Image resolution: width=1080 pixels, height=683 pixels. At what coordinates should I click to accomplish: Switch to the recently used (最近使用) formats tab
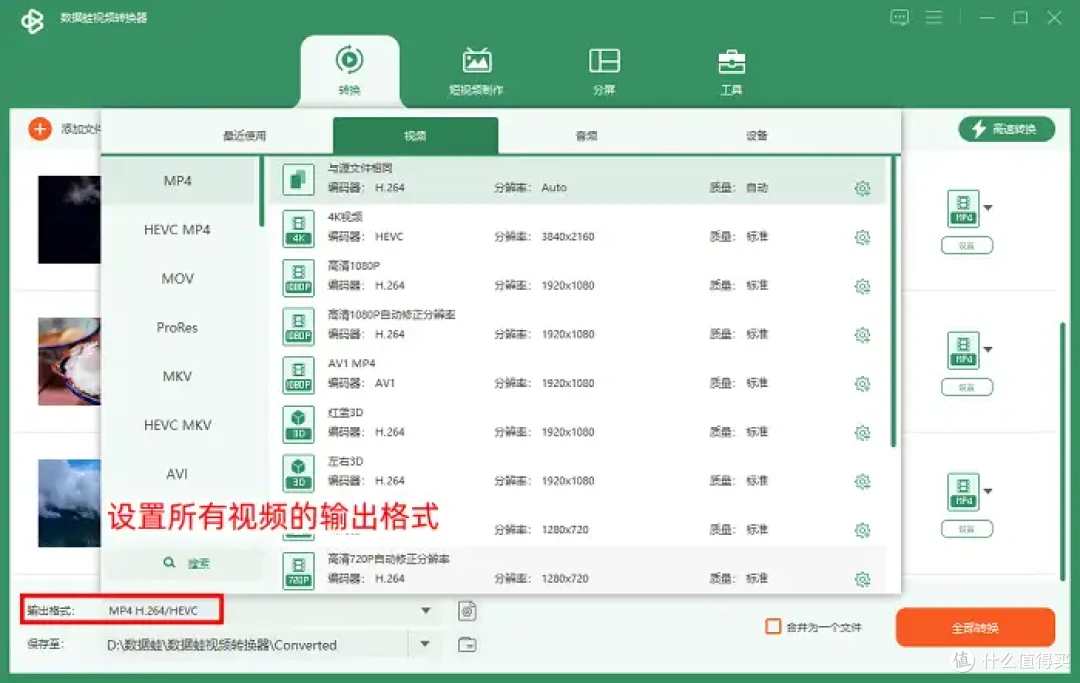245,136
